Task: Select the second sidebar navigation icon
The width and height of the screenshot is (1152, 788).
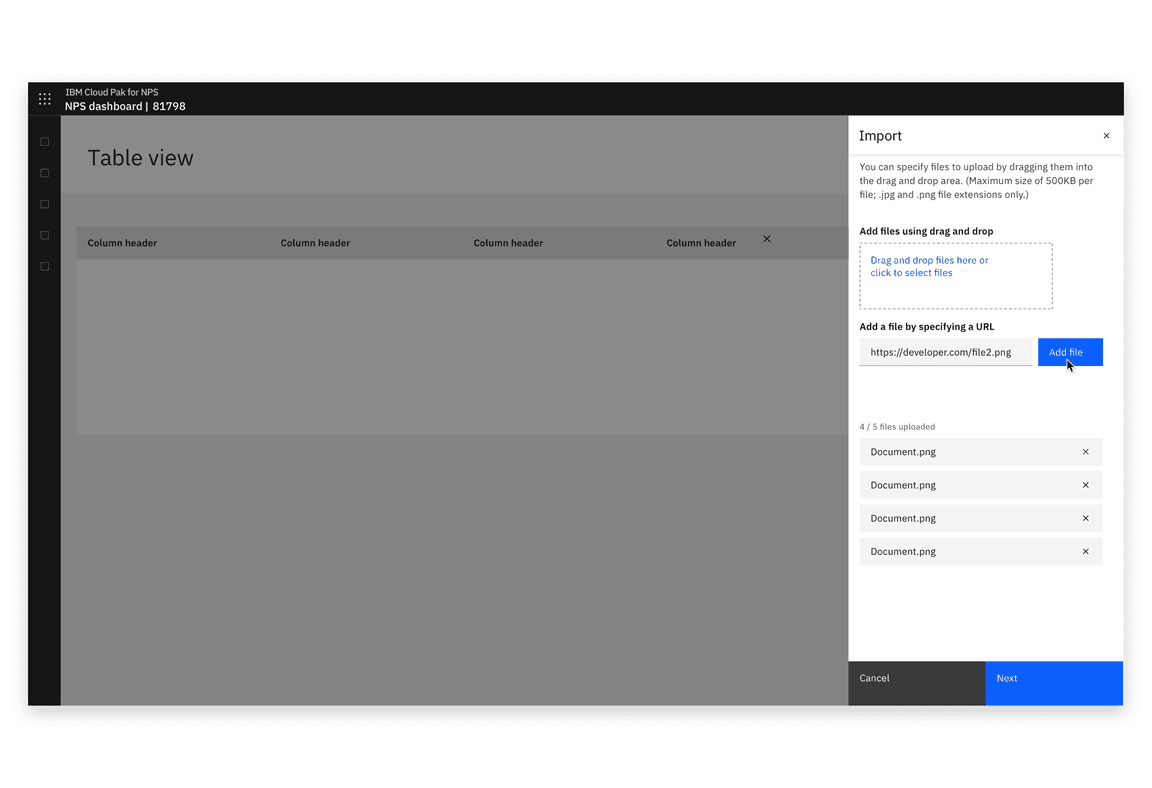Action: [44, 172]
